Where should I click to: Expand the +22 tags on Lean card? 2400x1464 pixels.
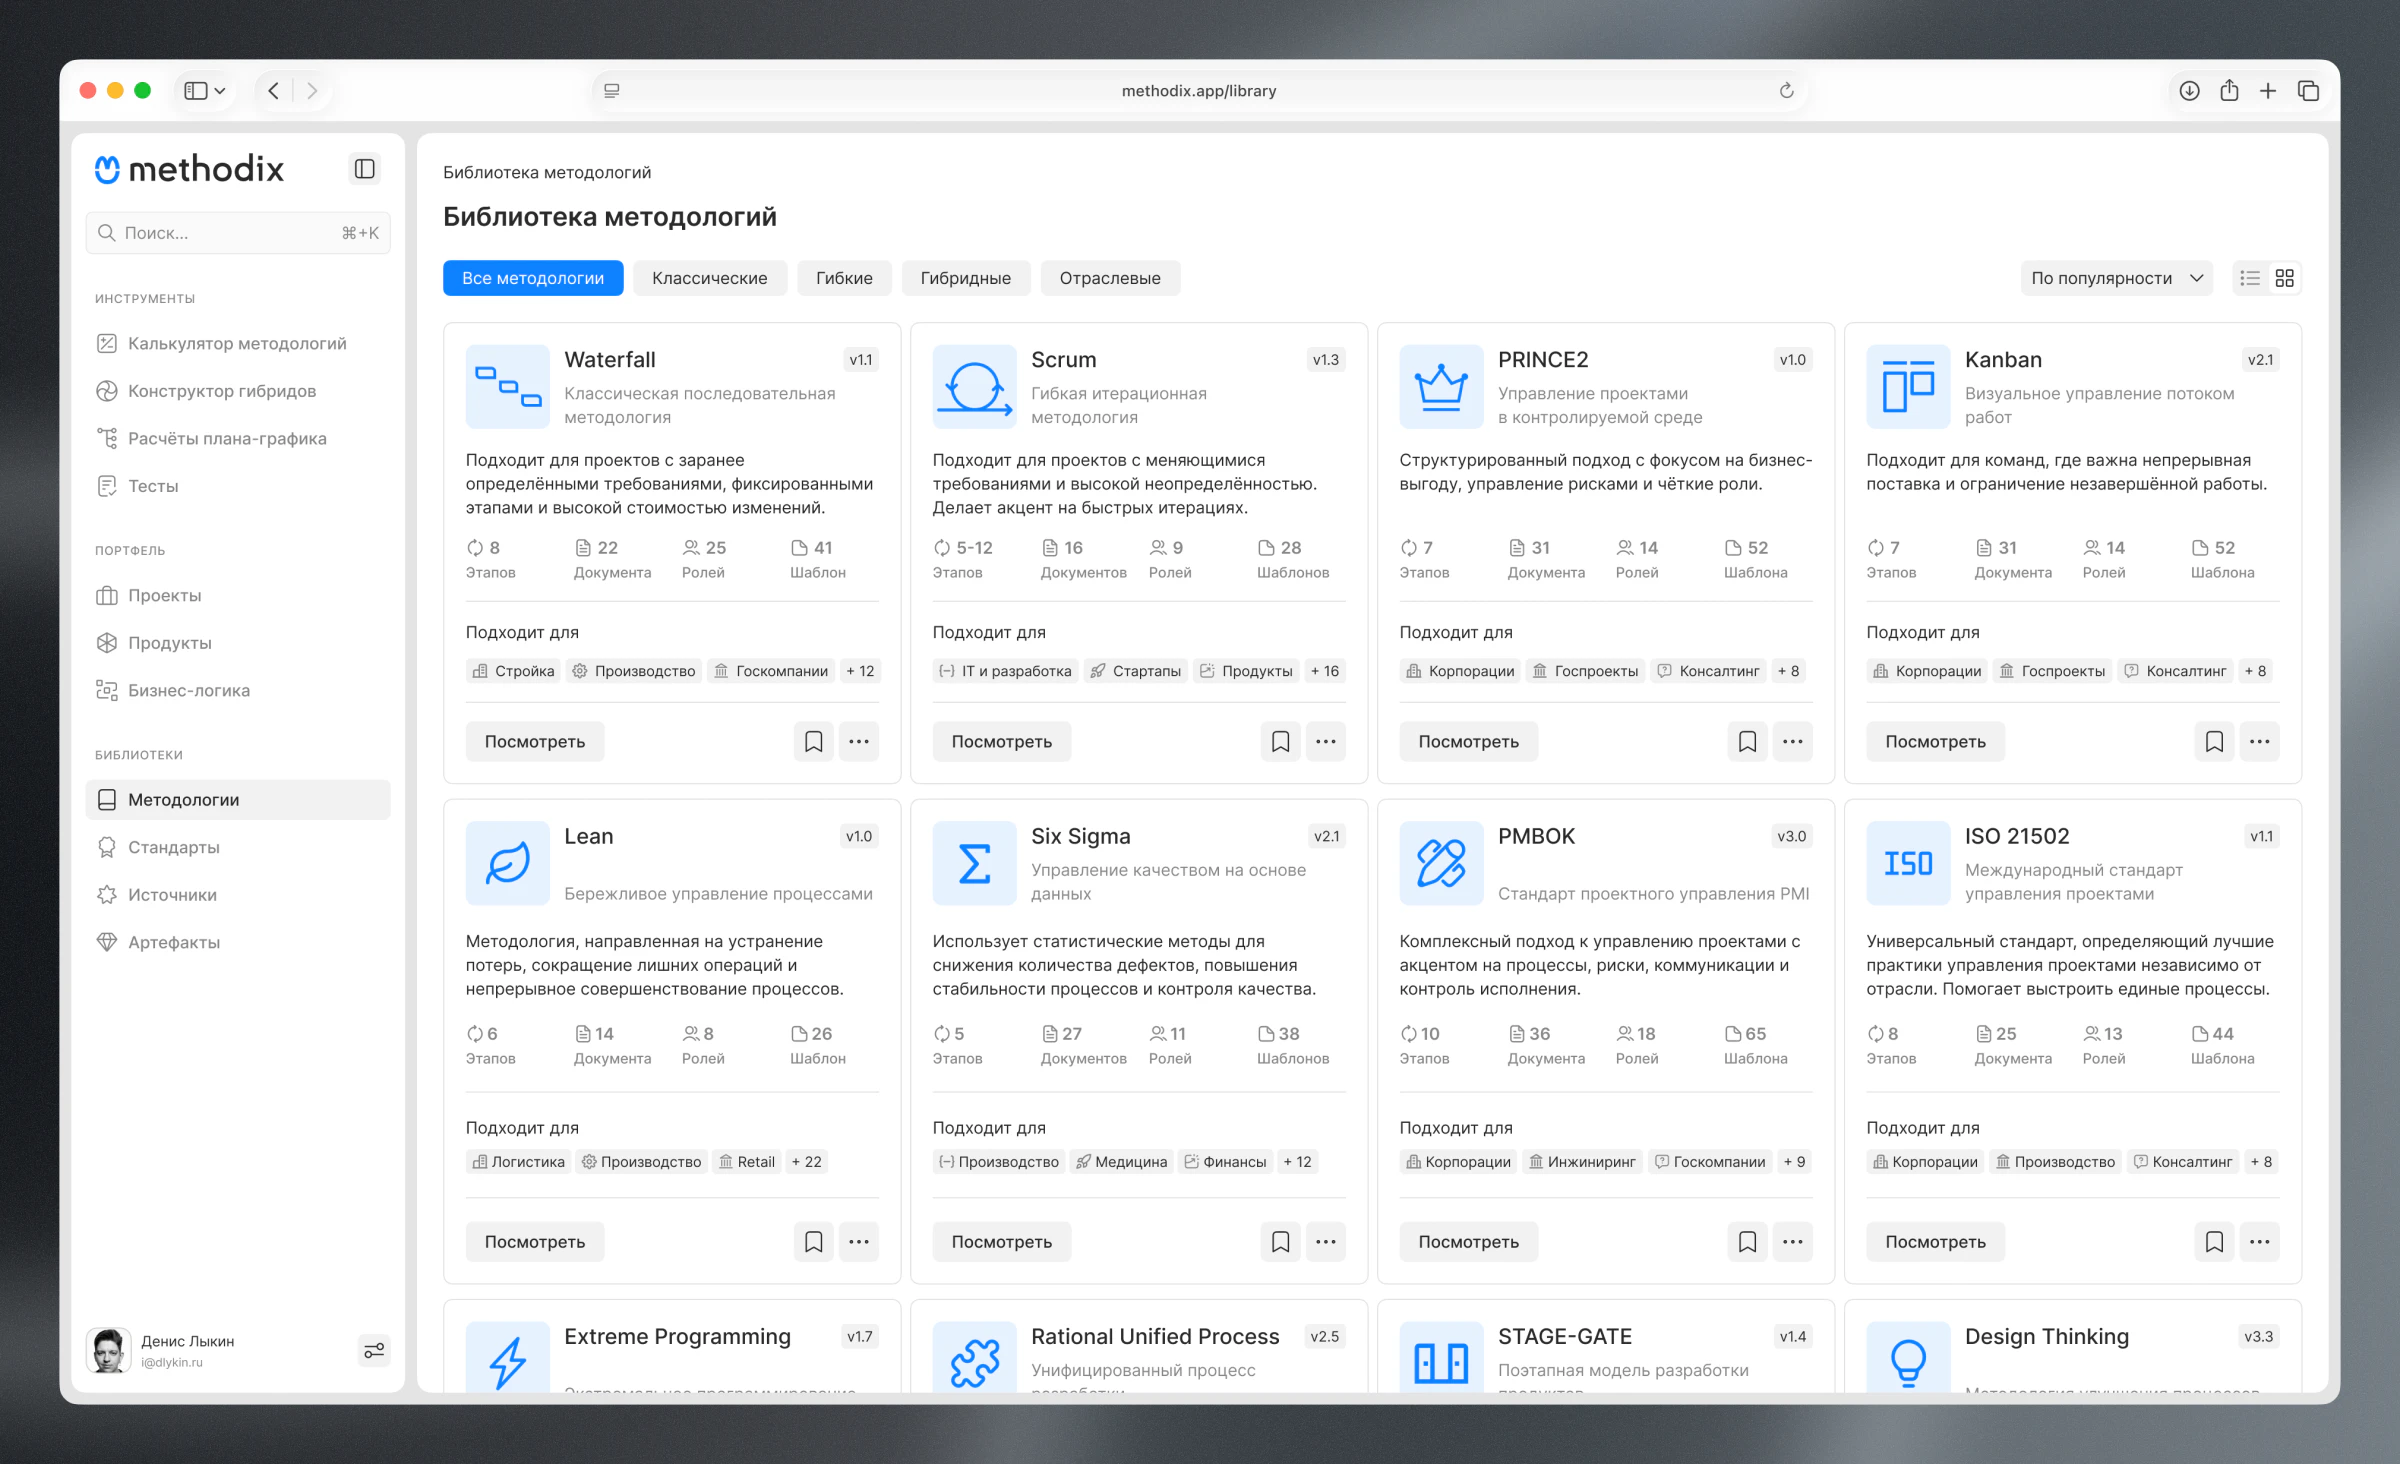pyautogui.click(x=807, y=1162)
